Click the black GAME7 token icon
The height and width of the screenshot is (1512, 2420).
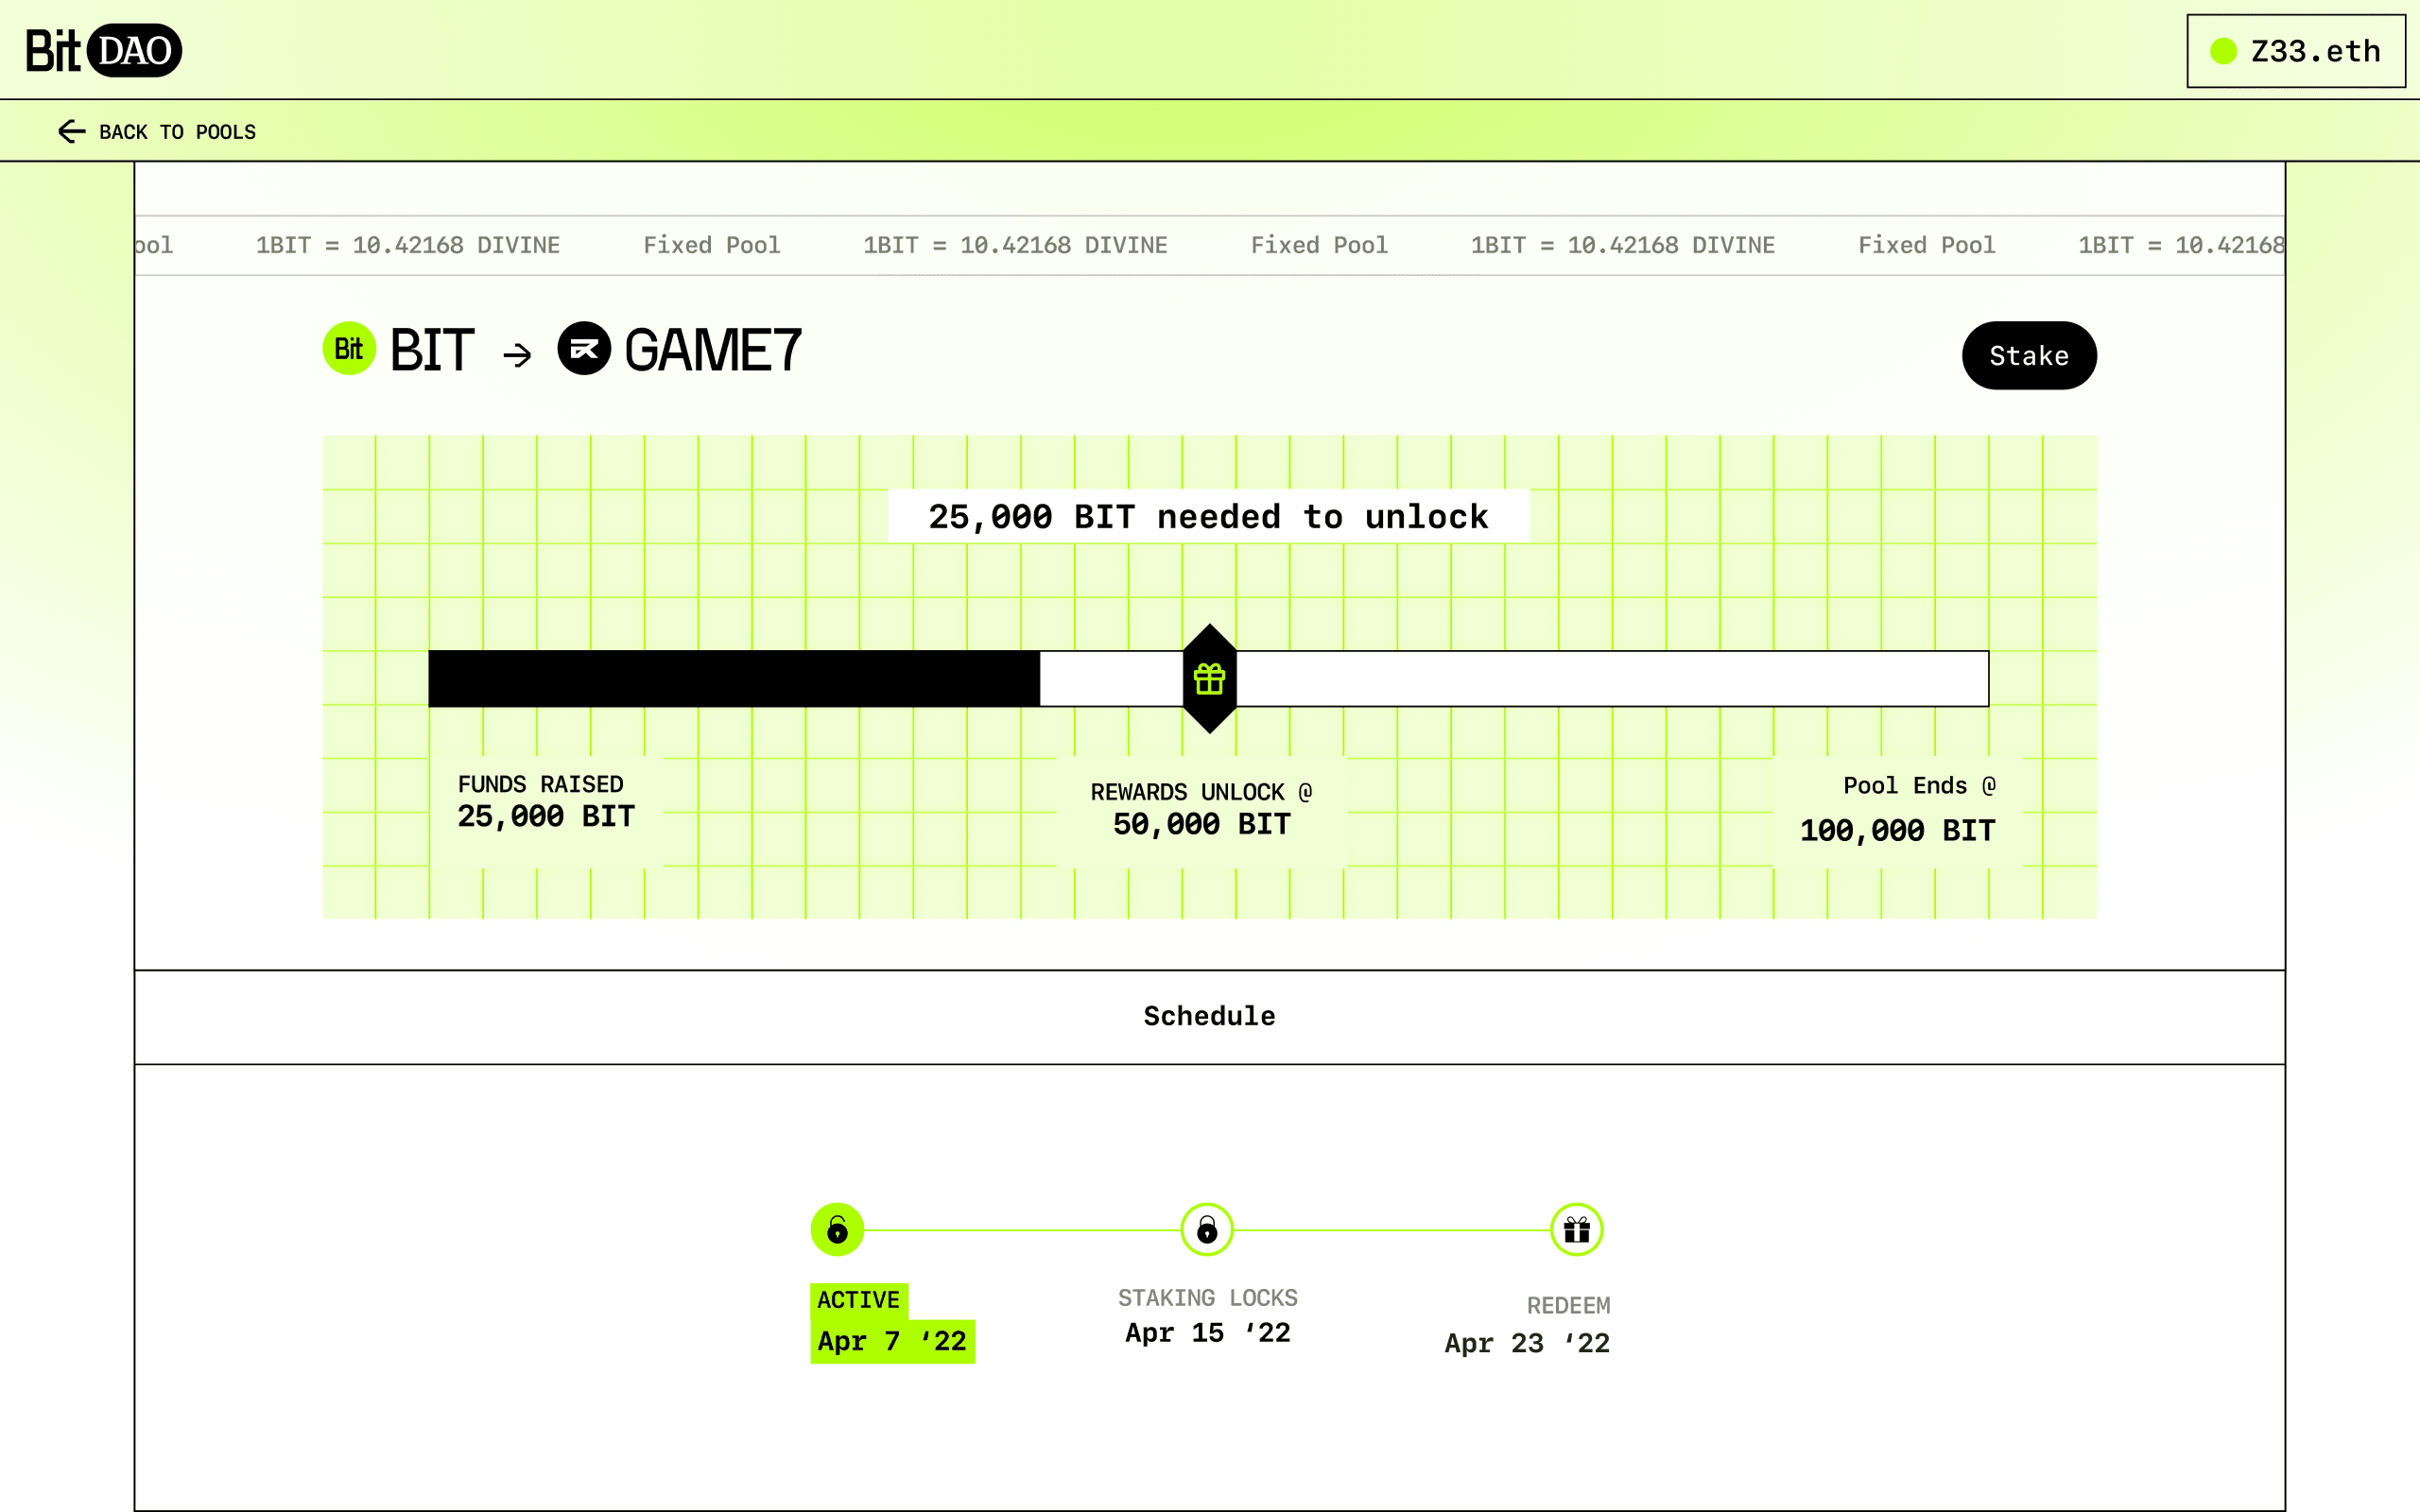point(584,349)
